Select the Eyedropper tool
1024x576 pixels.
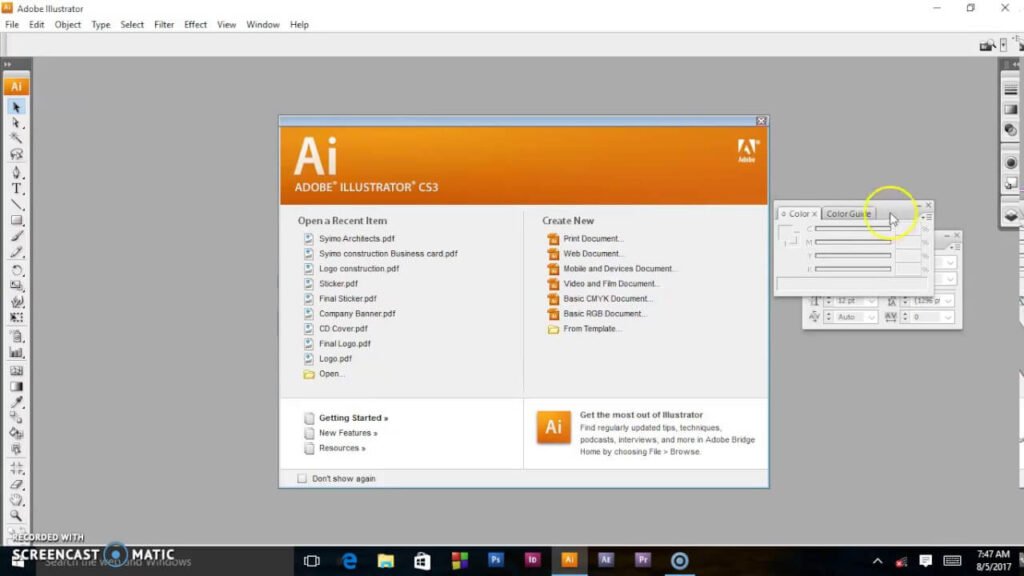[16, 402]
